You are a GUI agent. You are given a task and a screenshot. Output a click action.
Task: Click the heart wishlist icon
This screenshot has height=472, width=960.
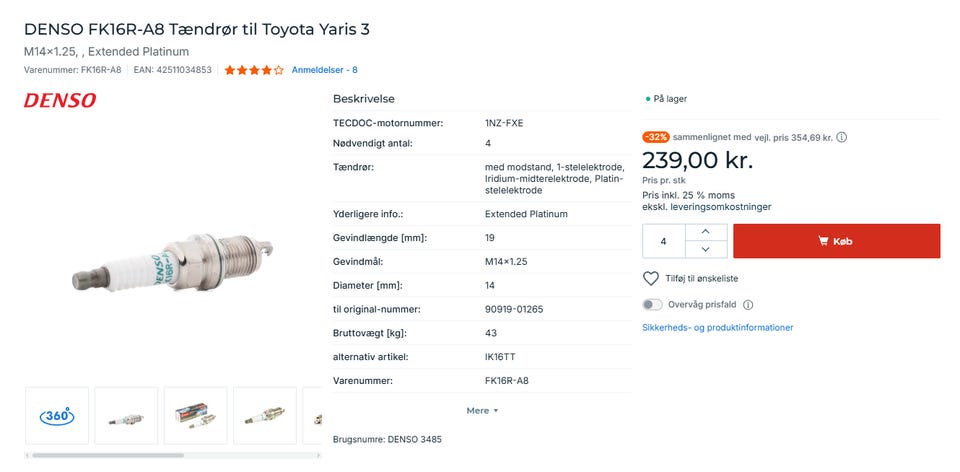(651, 278)
